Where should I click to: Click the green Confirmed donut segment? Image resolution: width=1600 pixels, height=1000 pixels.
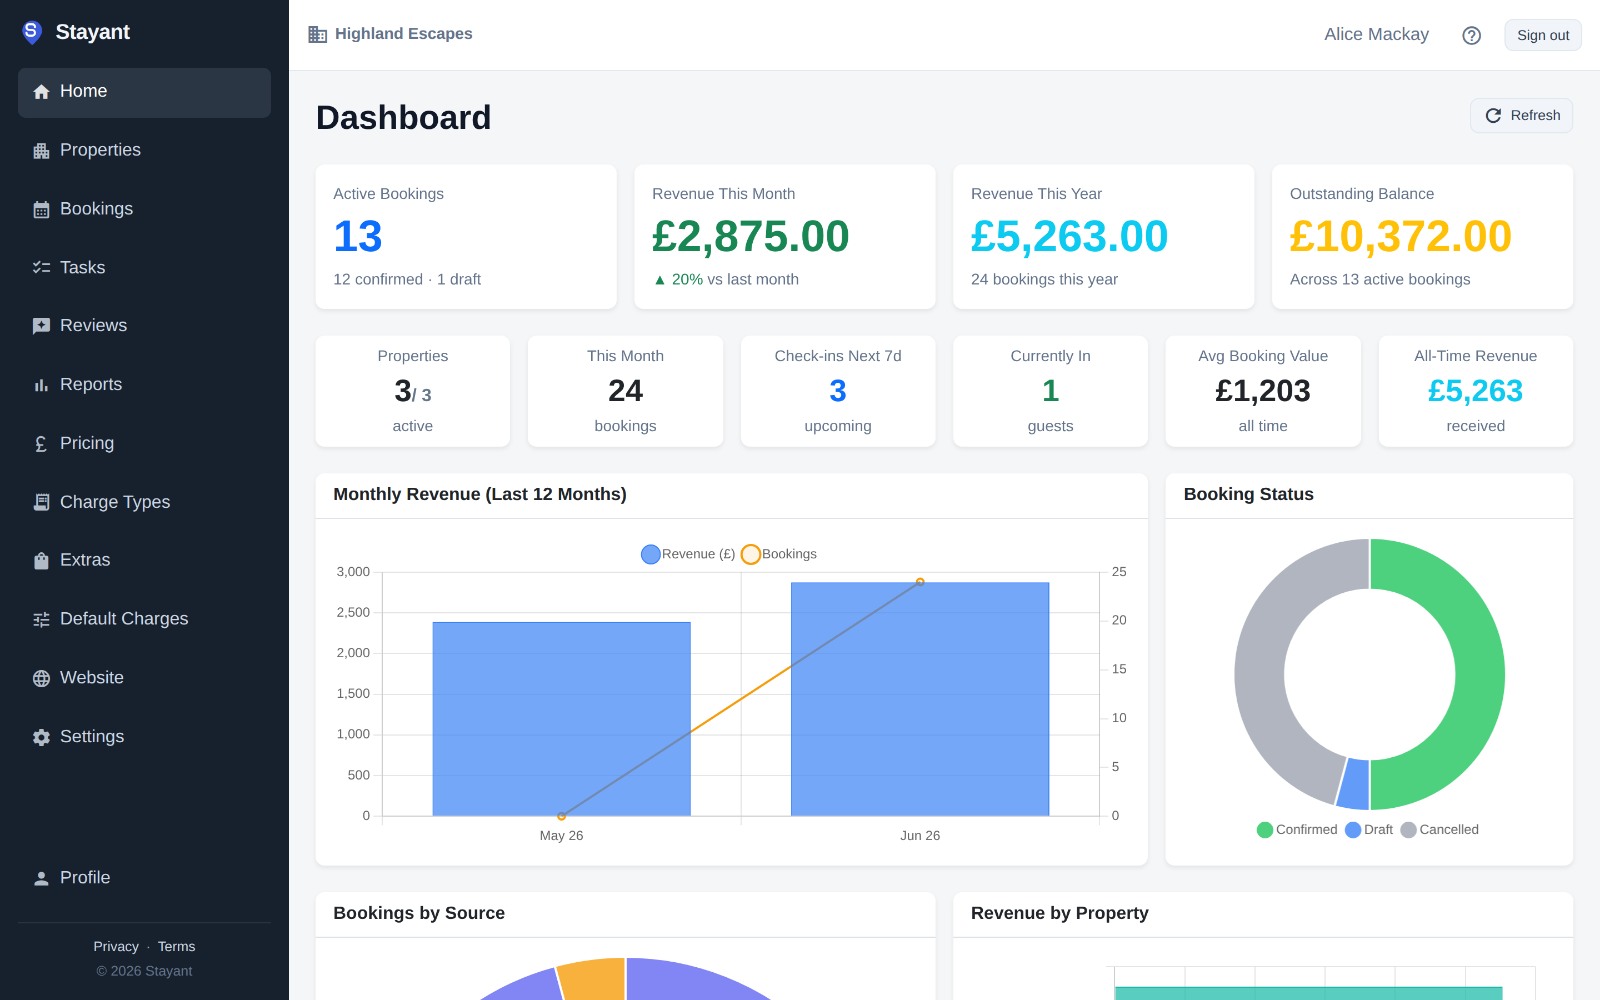coord(1478,675)
